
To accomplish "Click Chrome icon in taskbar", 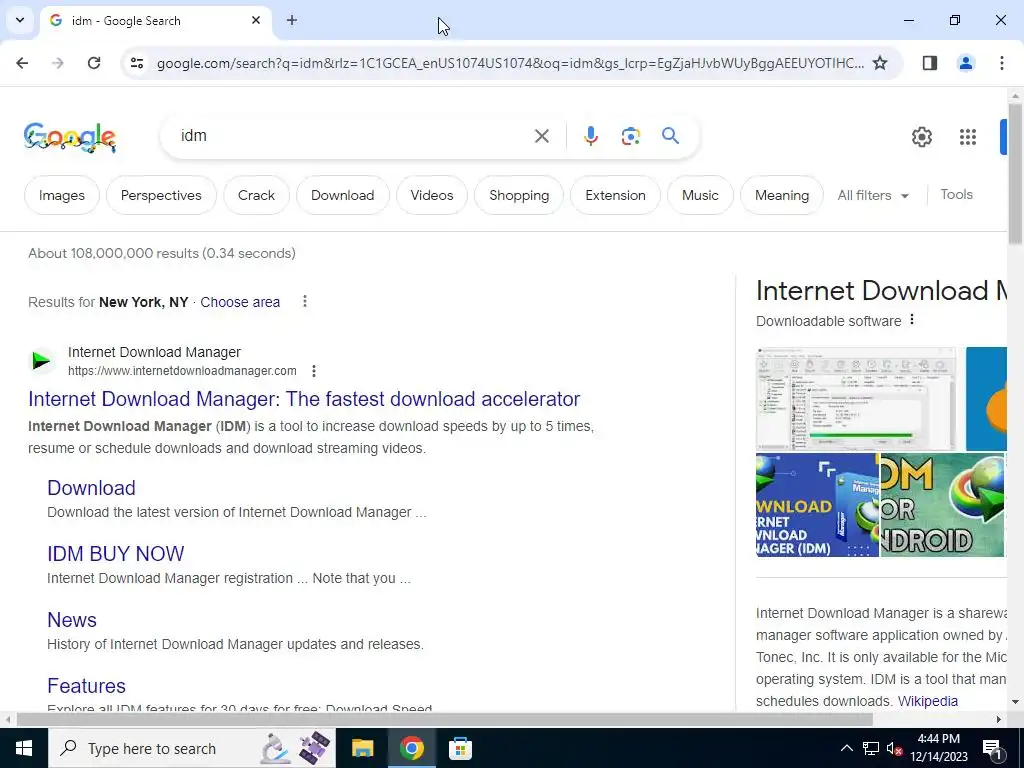I will click(x=411, y=748).
